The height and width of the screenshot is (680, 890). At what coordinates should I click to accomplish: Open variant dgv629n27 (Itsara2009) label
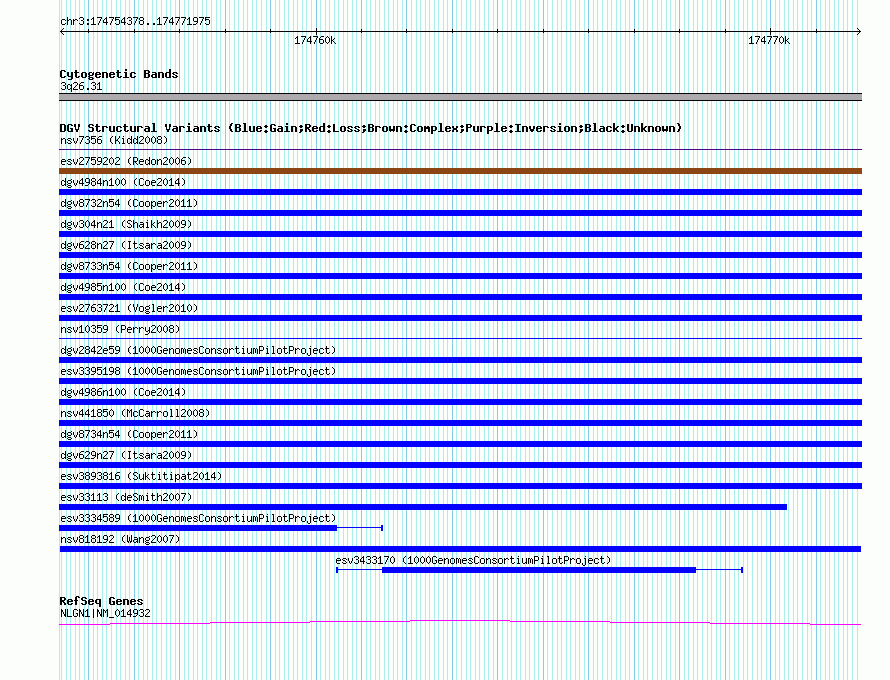coord(126,455)
